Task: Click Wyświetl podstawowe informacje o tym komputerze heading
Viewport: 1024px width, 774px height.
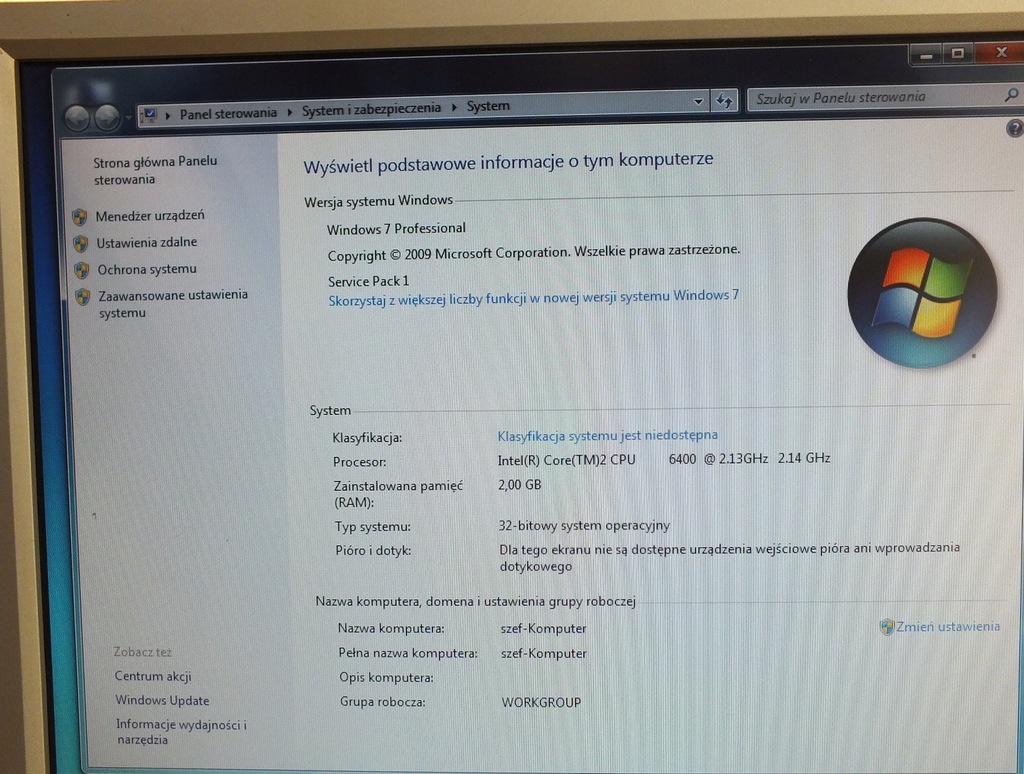Action: pos(508,162)
